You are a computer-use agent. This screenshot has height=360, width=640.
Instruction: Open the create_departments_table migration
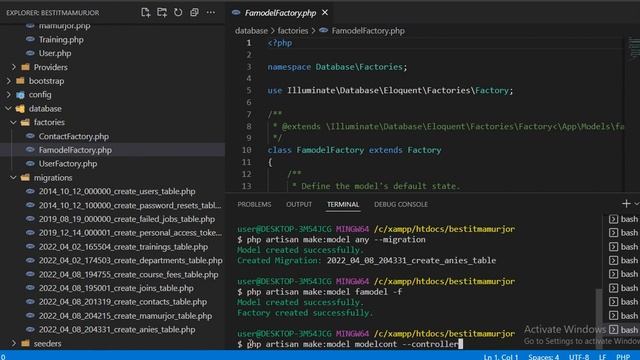[131, 260]
